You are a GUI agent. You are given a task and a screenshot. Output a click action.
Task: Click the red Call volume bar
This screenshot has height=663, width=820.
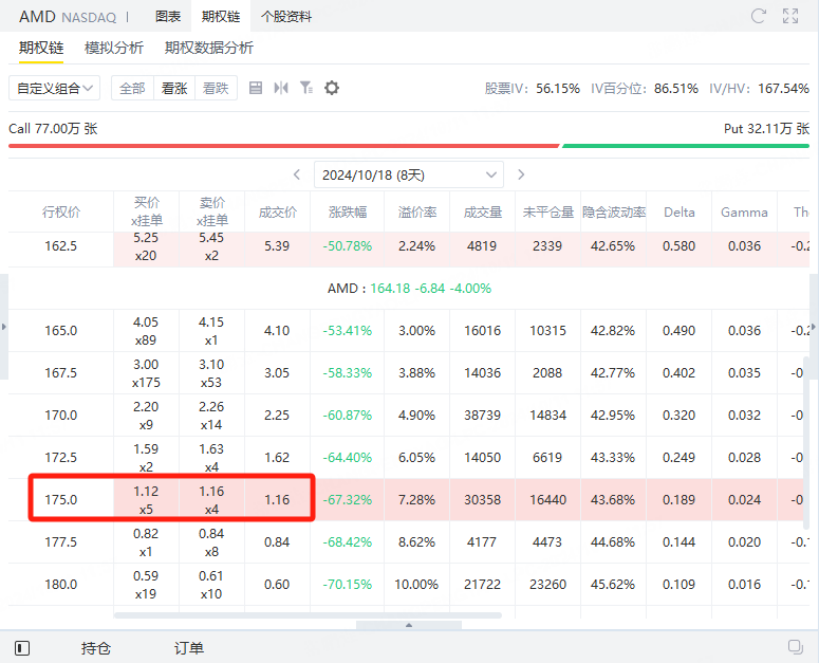[284, 146]
